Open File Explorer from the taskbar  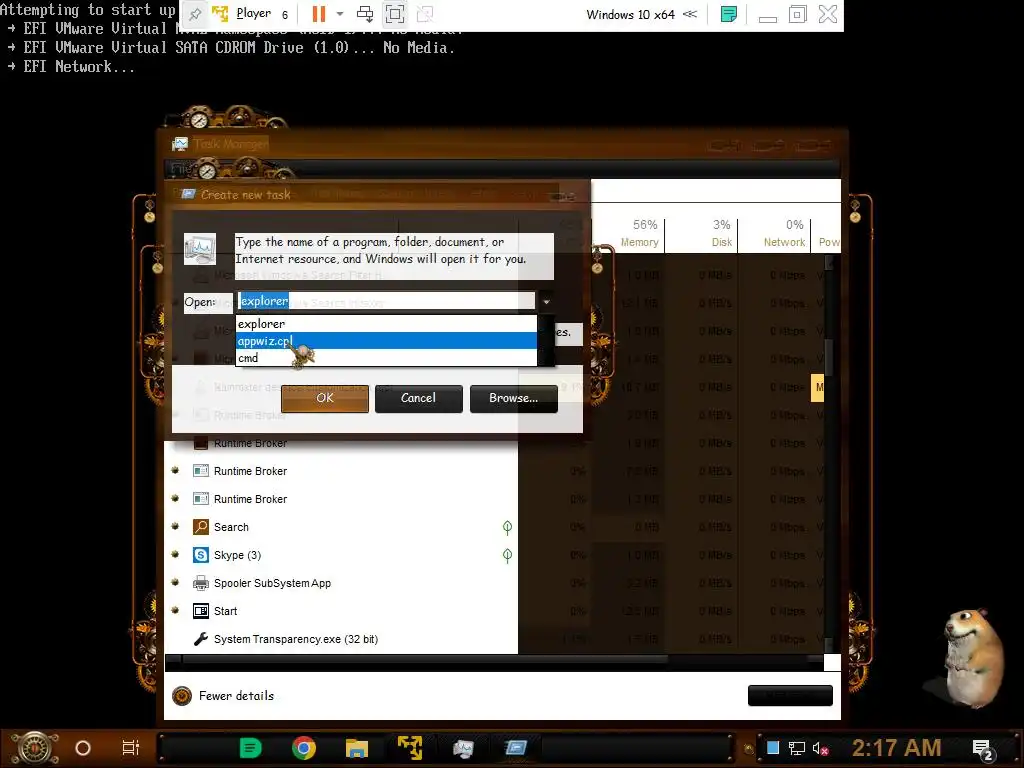click(357, 748)
